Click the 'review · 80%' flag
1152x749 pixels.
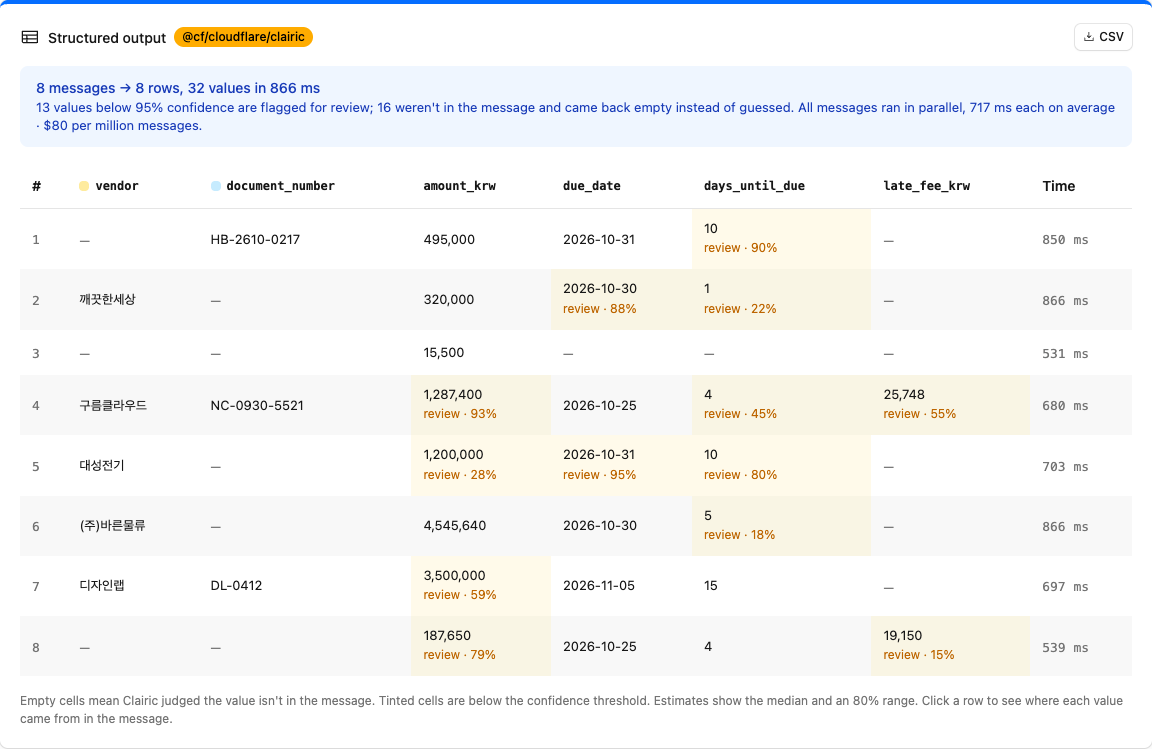(741, 475)
